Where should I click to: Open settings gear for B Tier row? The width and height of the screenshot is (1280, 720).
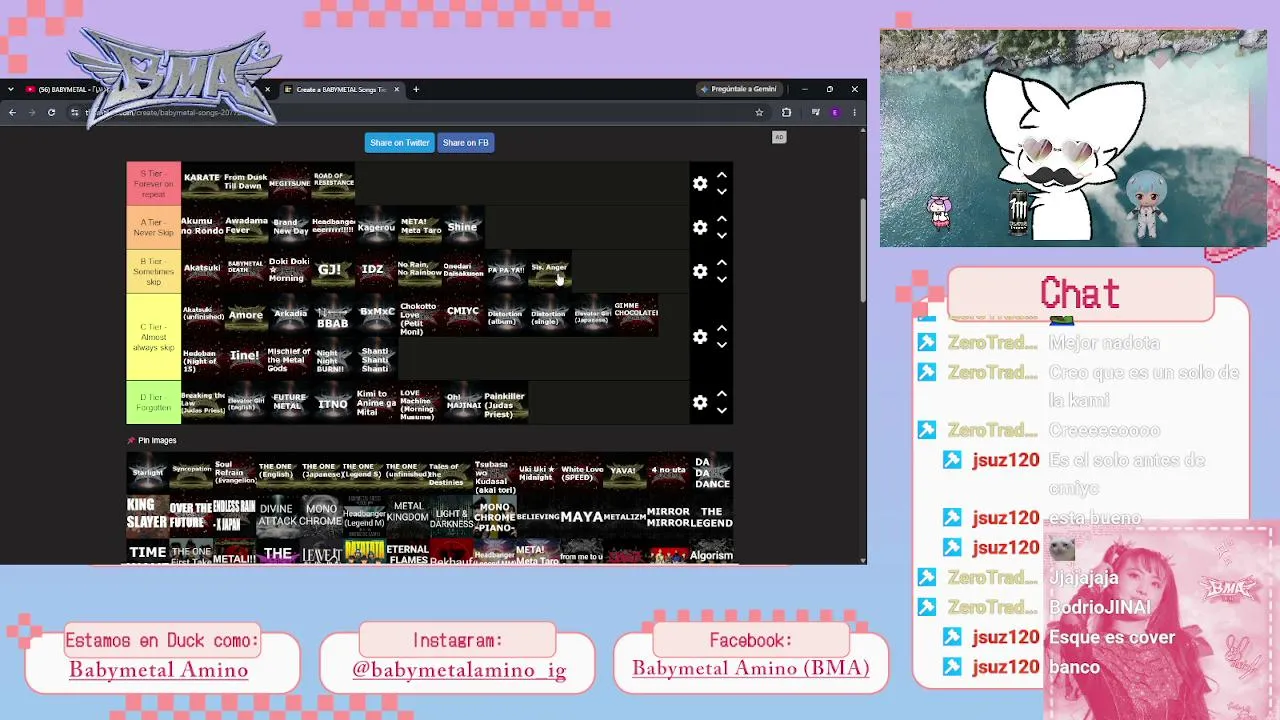(x=700, y=271)
